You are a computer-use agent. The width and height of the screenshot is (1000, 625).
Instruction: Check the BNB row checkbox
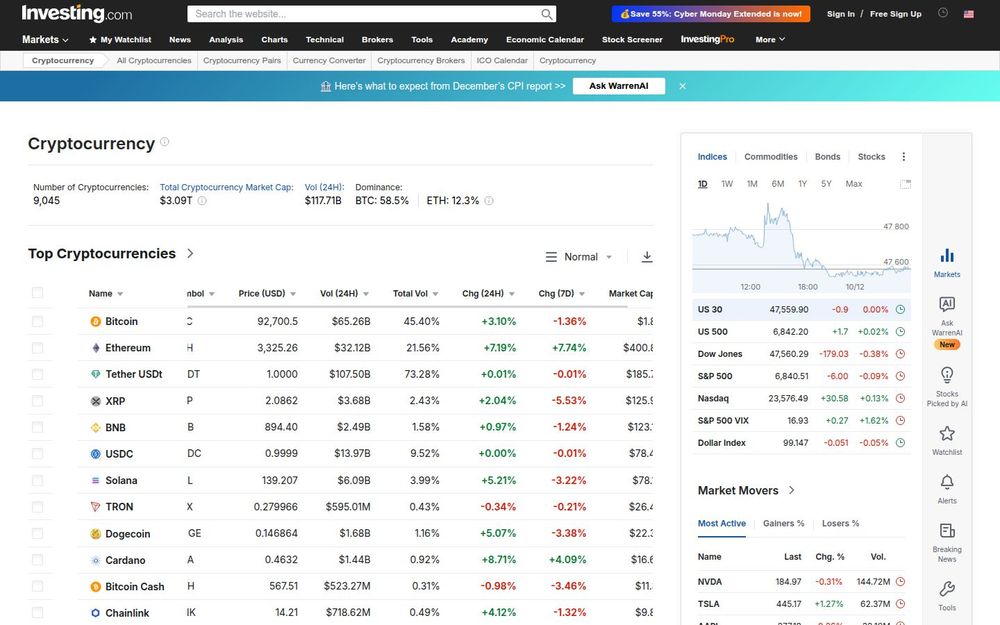tap(38, 427)
